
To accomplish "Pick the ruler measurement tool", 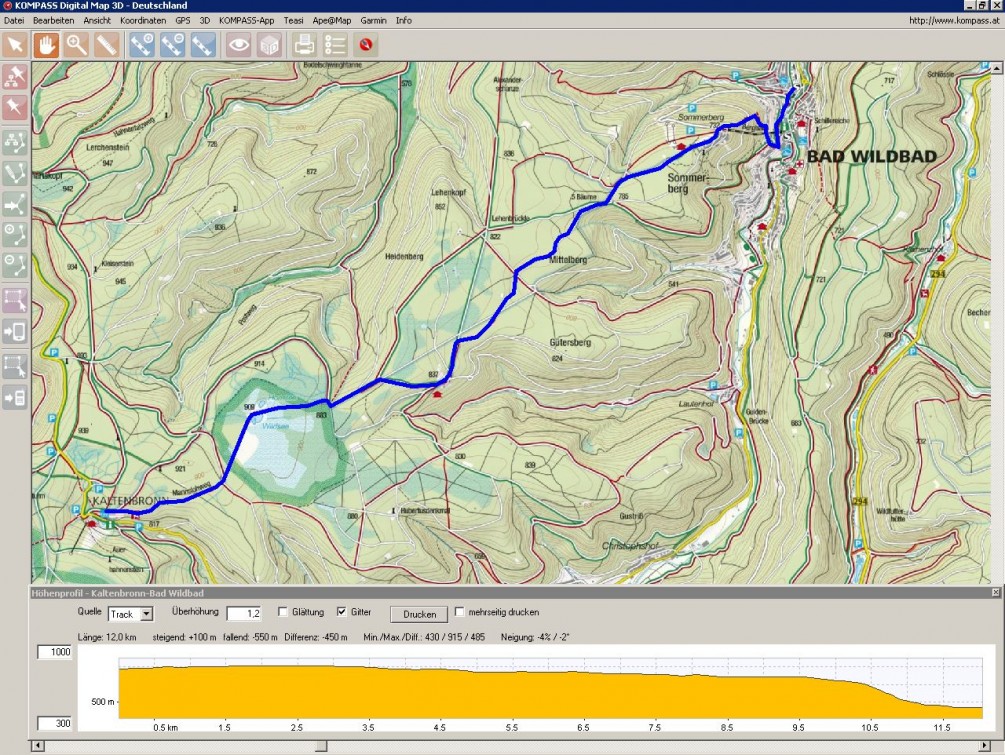I will click(x=106, y=45).
